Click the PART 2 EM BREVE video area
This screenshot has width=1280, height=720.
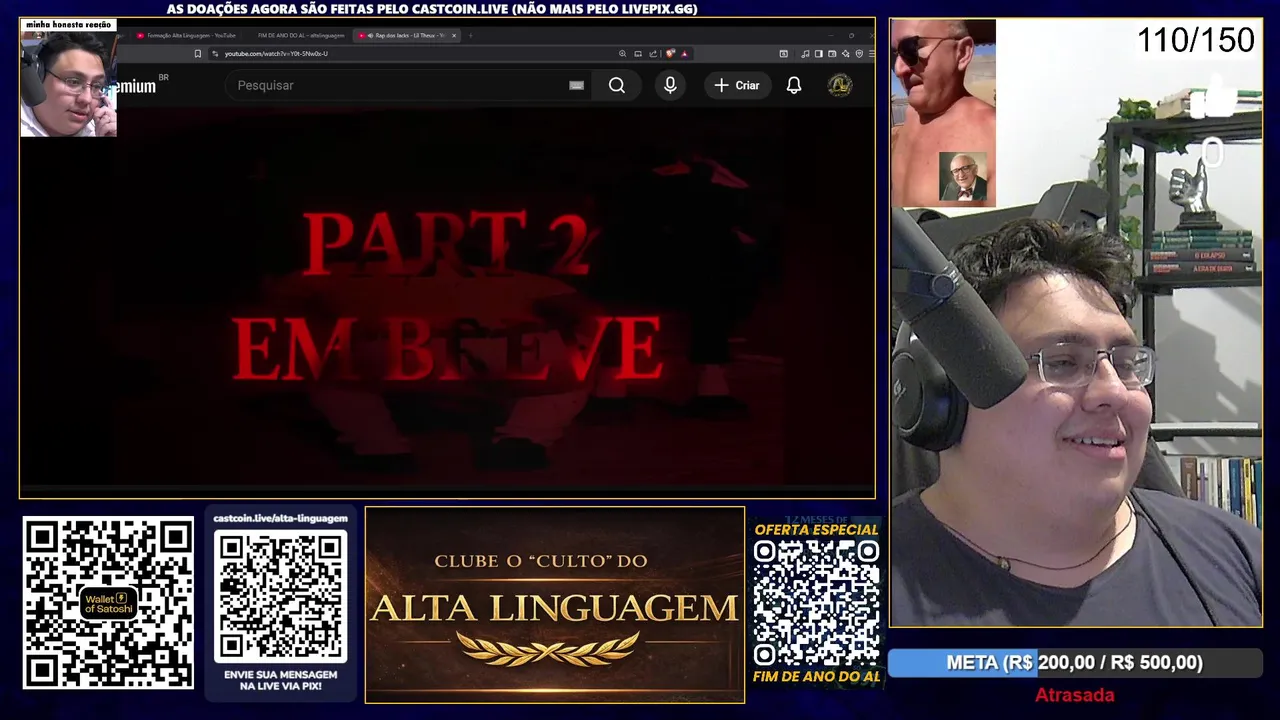coord(447,297)
